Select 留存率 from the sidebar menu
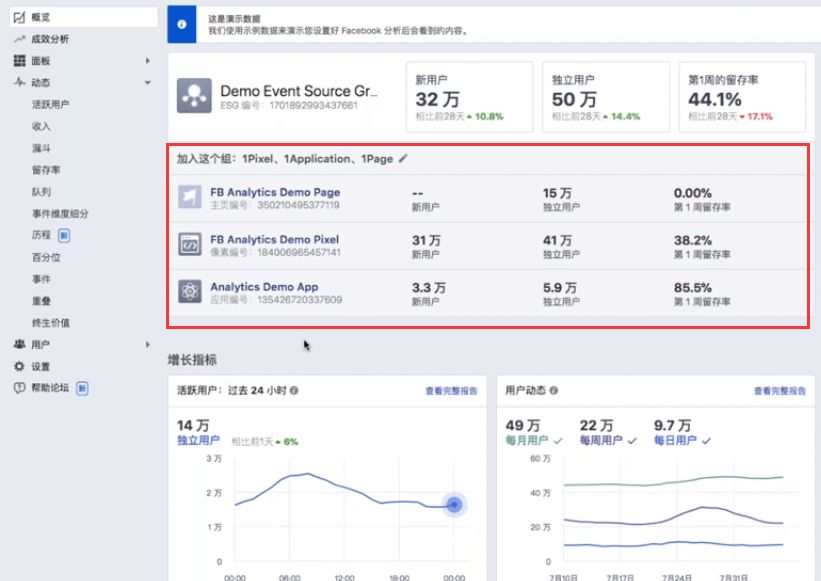This screenshot has height=581, width=821. point(46,170)
